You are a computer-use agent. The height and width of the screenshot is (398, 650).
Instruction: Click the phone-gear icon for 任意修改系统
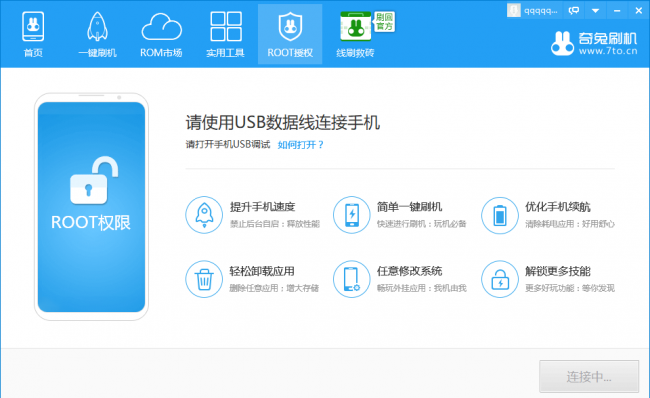[x=352, y=279]
